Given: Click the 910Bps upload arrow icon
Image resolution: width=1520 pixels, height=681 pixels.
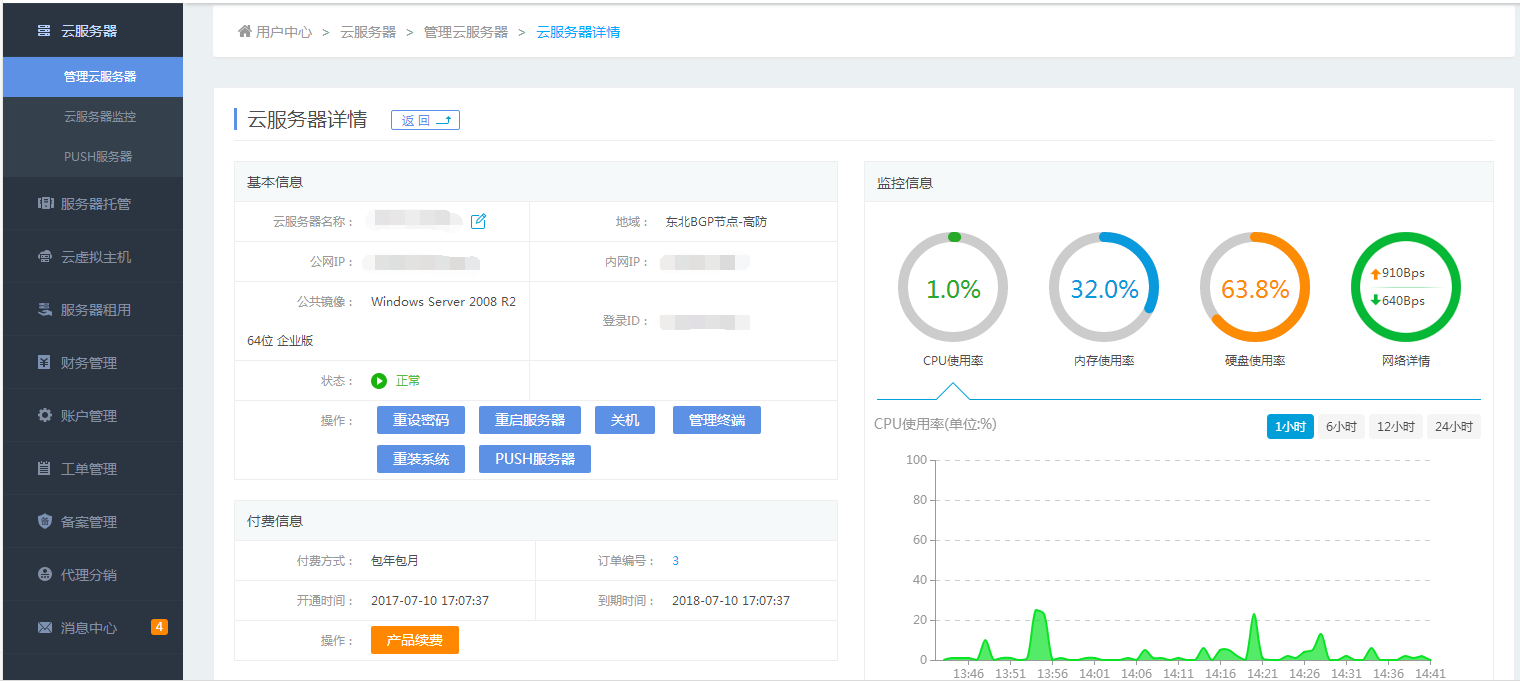Looking at the screenshot, I should pyautogui.click(x=1375, y=273).
